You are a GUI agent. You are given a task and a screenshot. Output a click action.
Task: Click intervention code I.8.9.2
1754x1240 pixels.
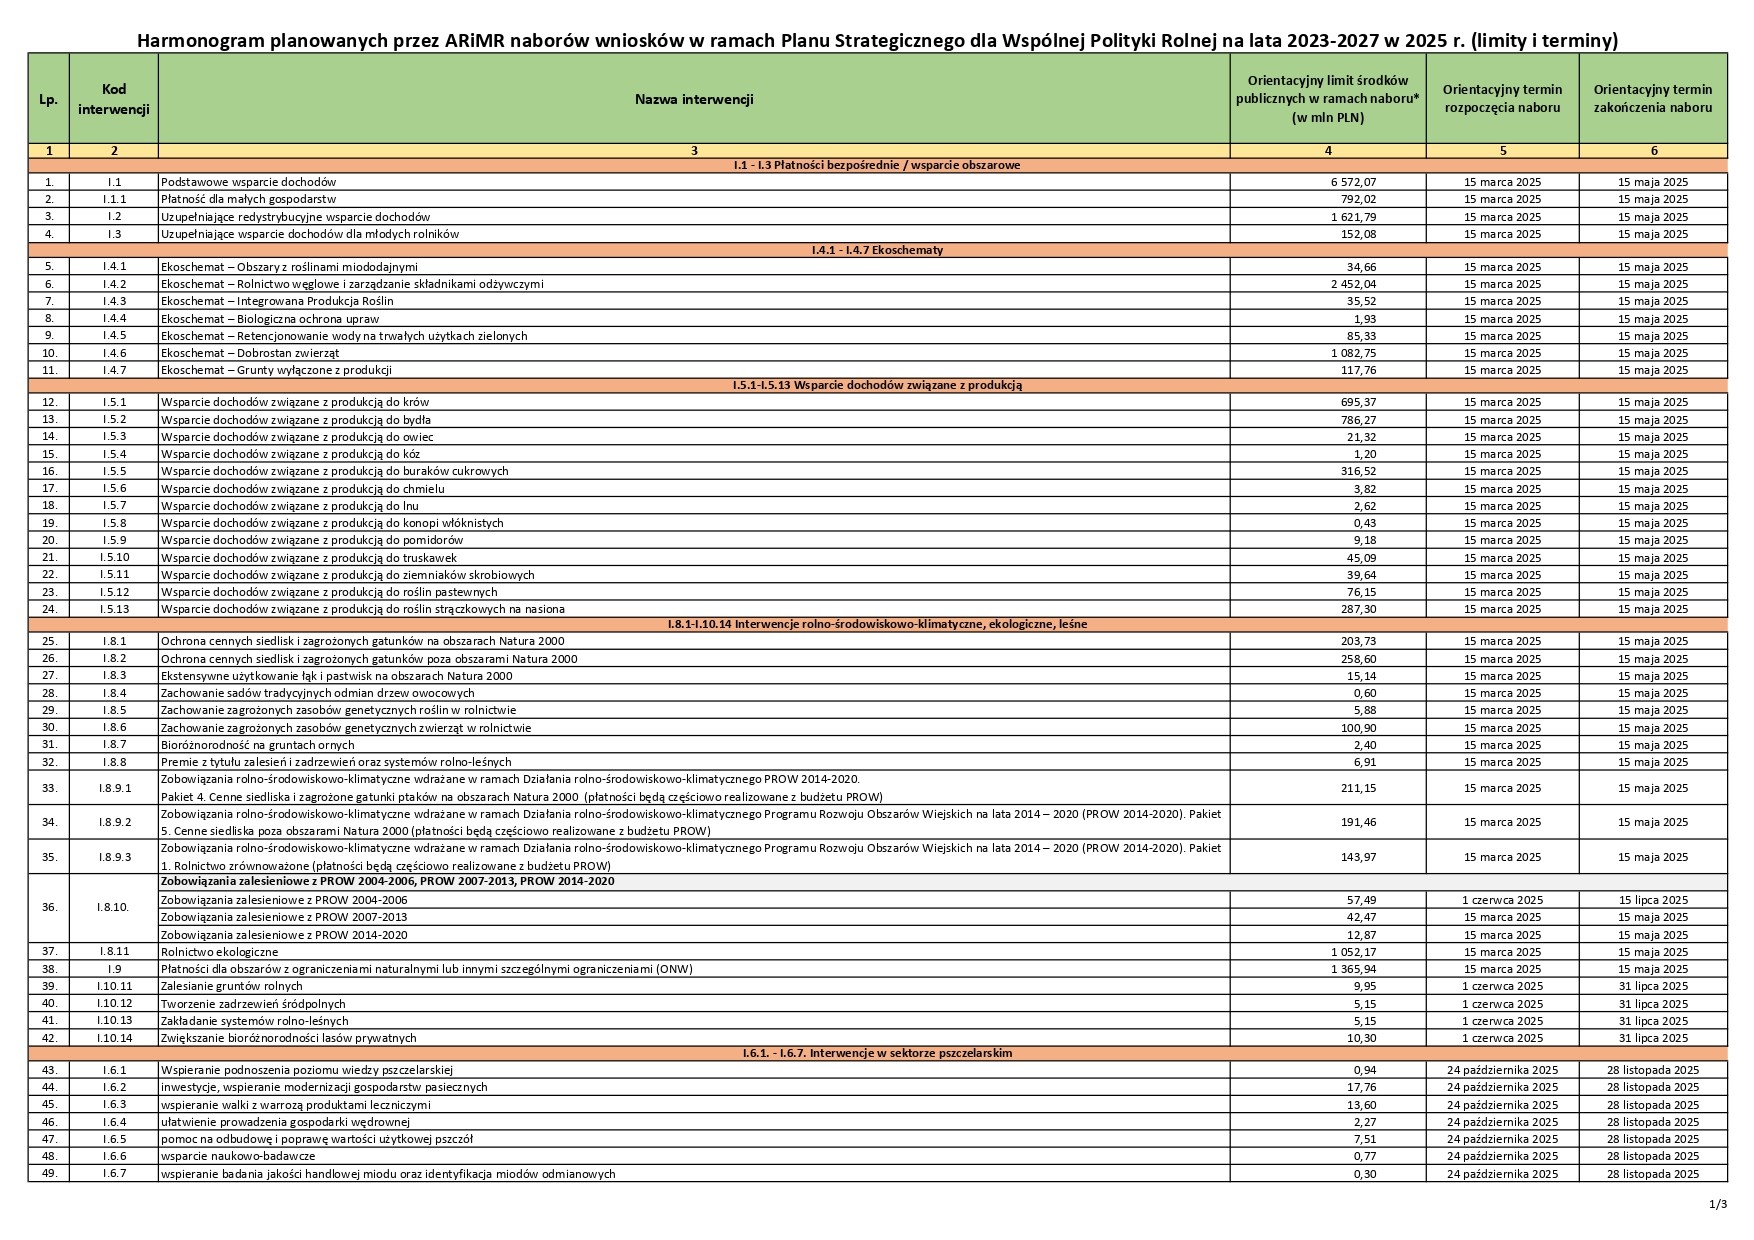(x=114, y=822)
